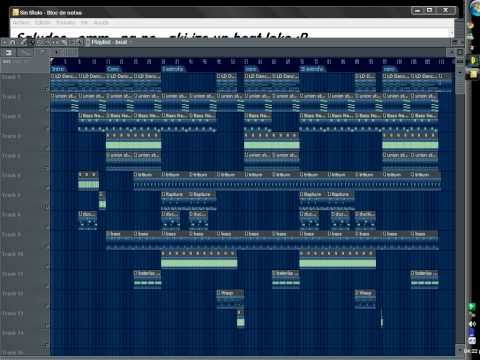Viewport: 480px width, 360px height.
Task: Jump to the last Intro marker
Action: pos(389,69)
